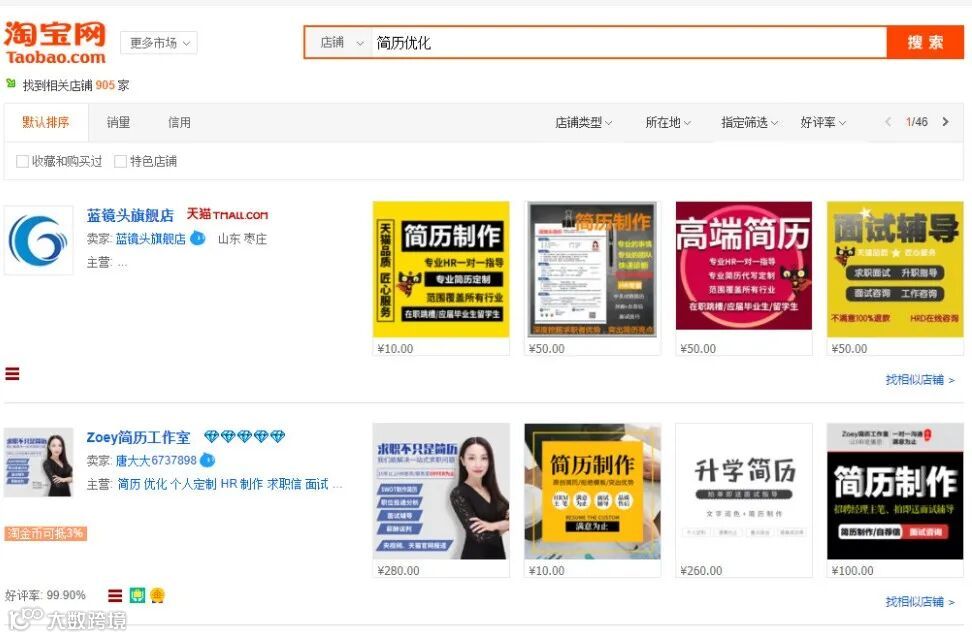Image resolution: width=972 pixels, height=638 pixels.
Task: Click the Taobao logo
Action: coord(55,43)
